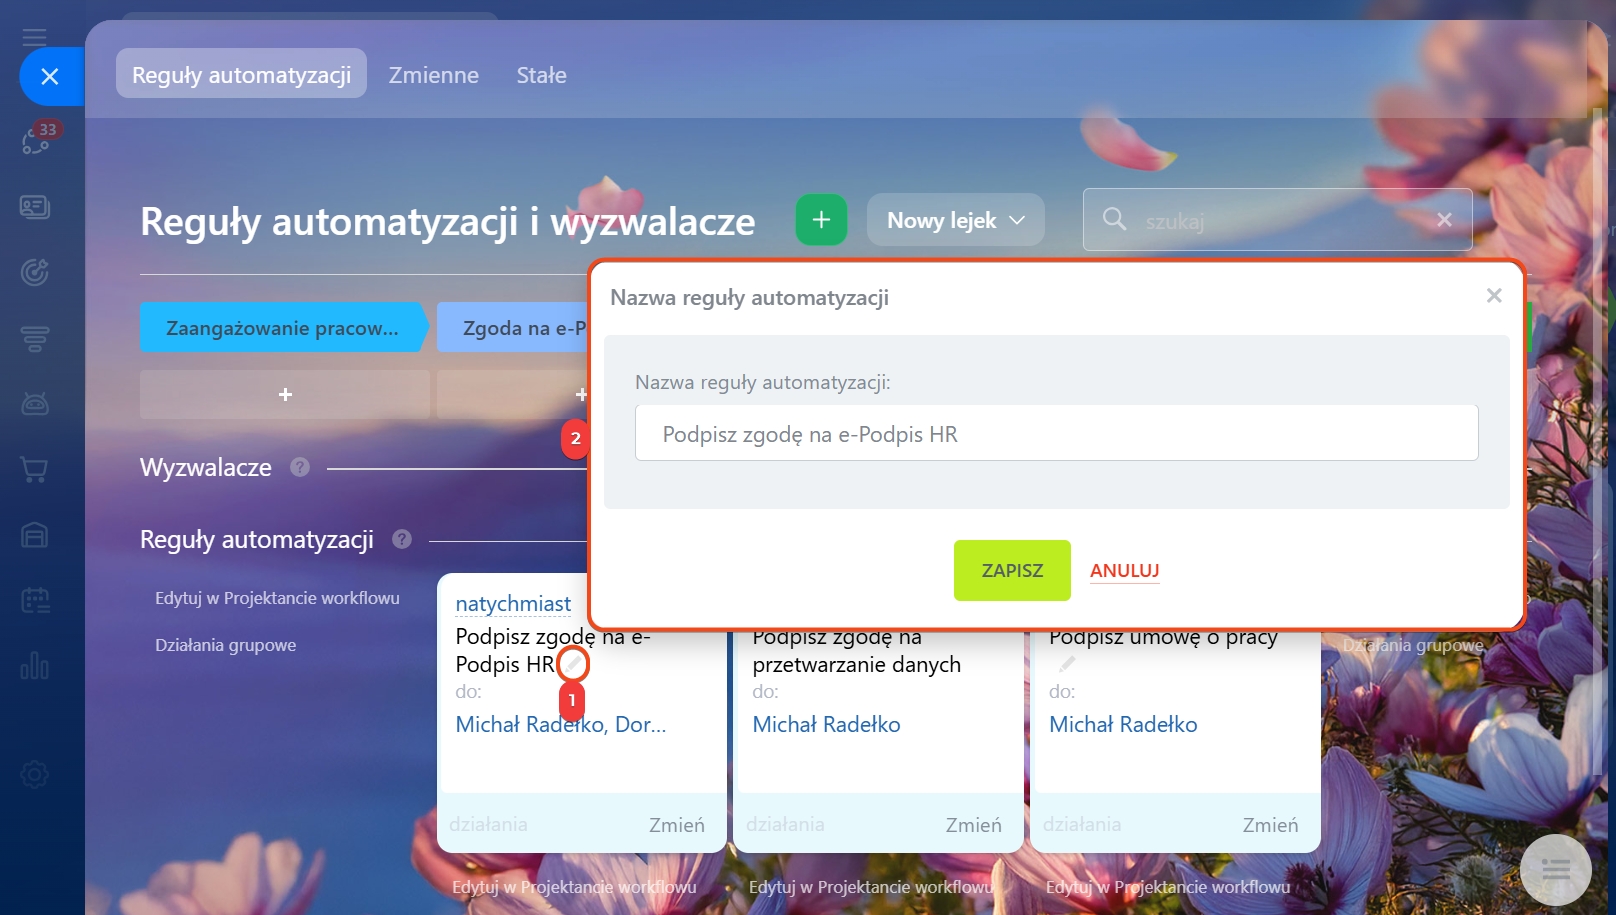Viewport: 1616px width, 915px height.
Task: Select the Zaangażowanie pracow... stage
Action: tap(283, 327)
